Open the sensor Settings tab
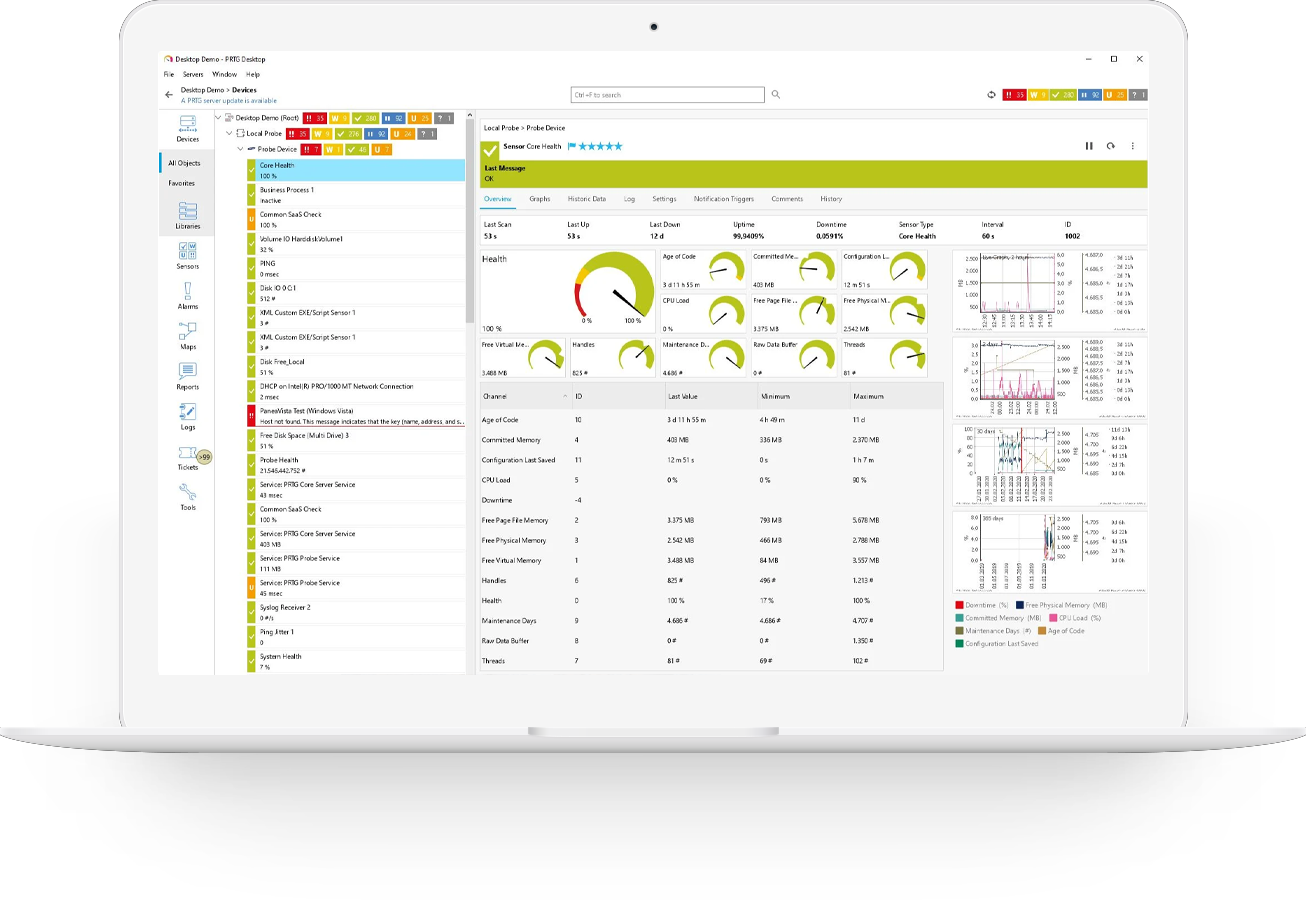Viewport: 1306px width, 900px height. point(664,199)
